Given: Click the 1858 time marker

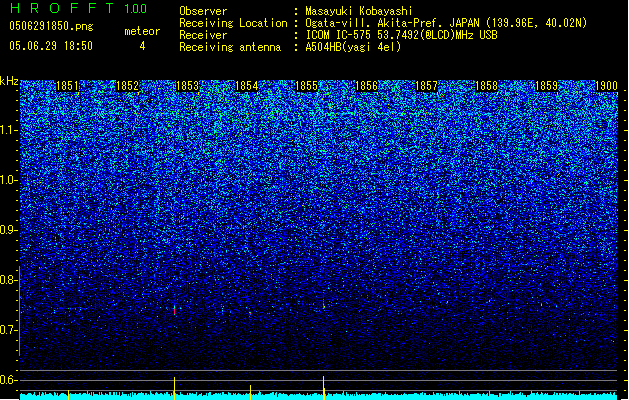Looking at the screenshot, I should tap(486, 86).
